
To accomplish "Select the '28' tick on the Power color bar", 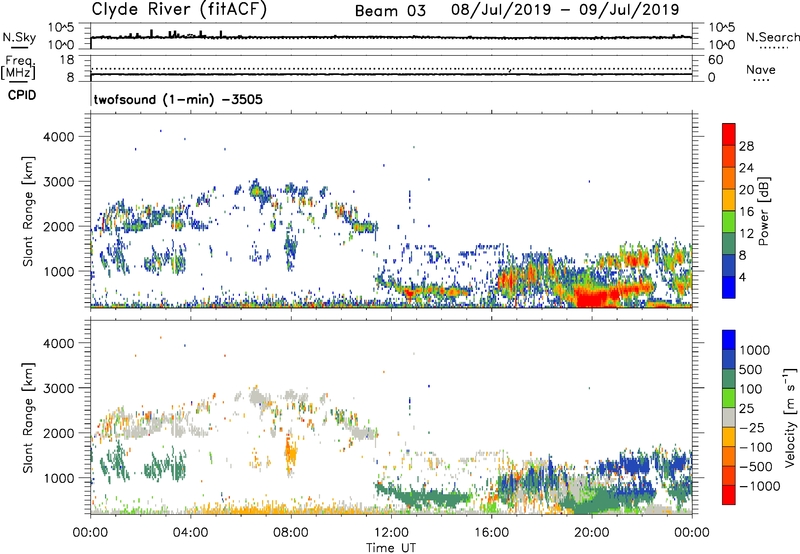I will (746, 146).
